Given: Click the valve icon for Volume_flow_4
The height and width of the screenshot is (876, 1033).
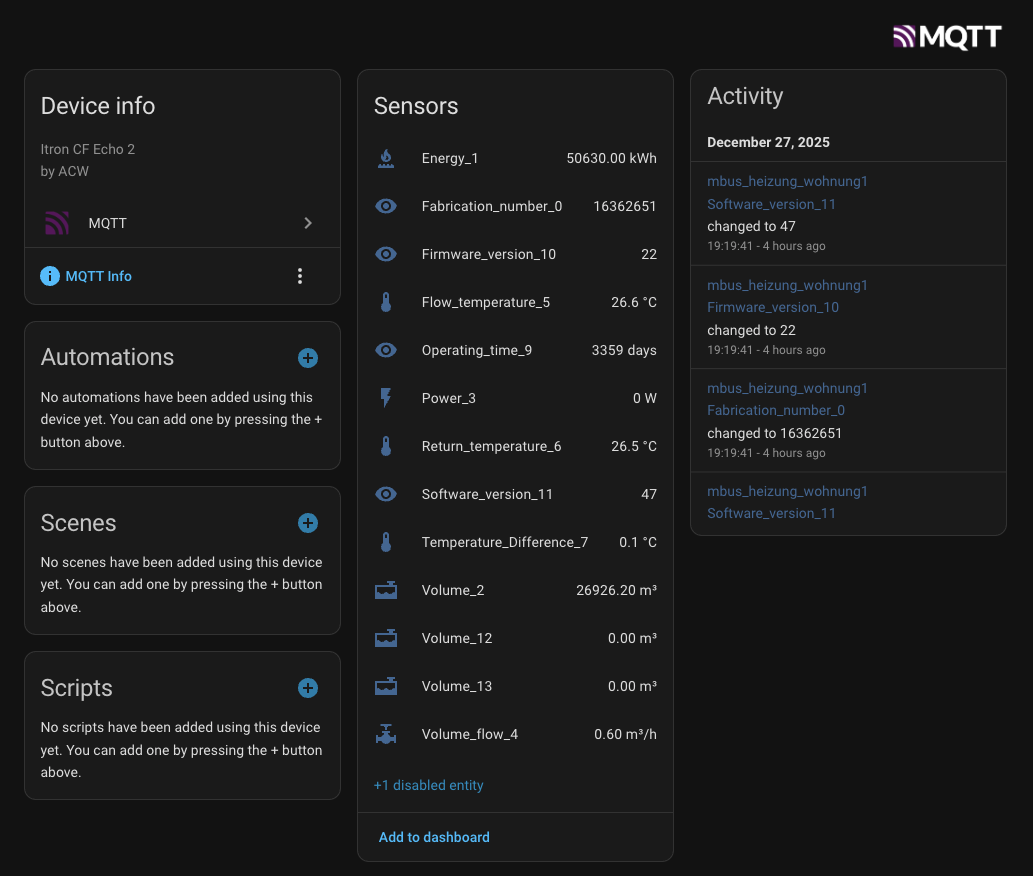Looking at the screenshot, I should 386,734.
